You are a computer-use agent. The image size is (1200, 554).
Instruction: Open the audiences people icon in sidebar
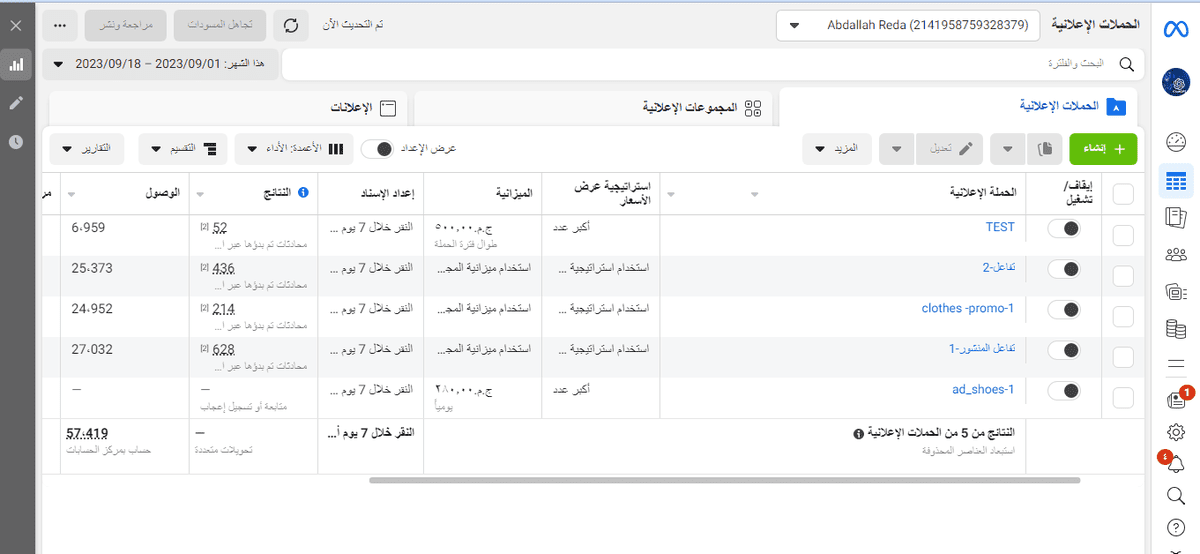click(x=1176, y=254)
